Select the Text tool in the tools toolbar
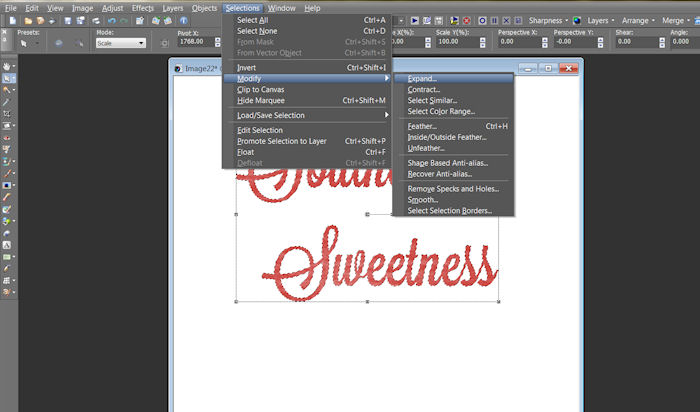This screenshot has width=700, height=412. coord(8,245)
